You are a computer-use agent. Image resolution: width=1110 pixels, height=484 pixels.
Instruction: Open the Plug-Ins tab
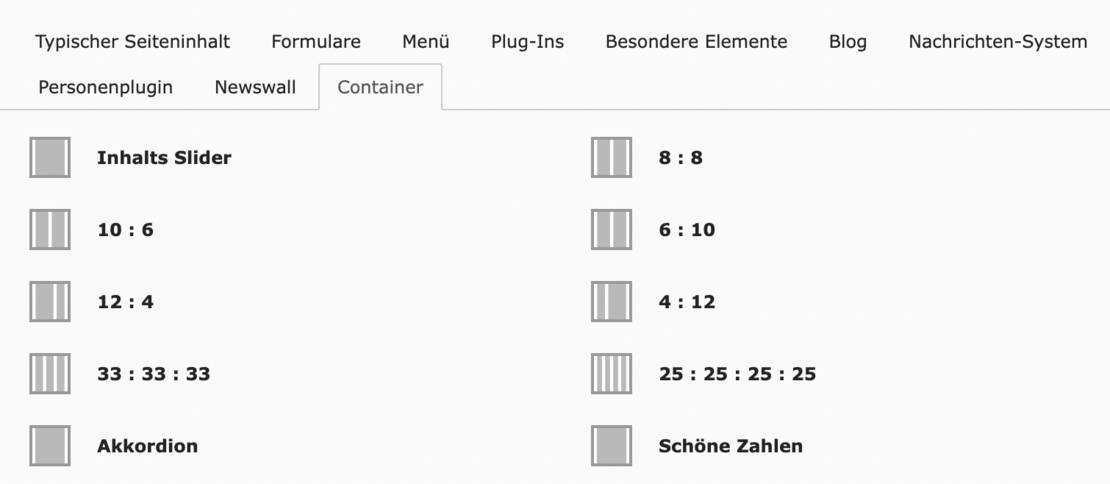[x=527, y=42]
